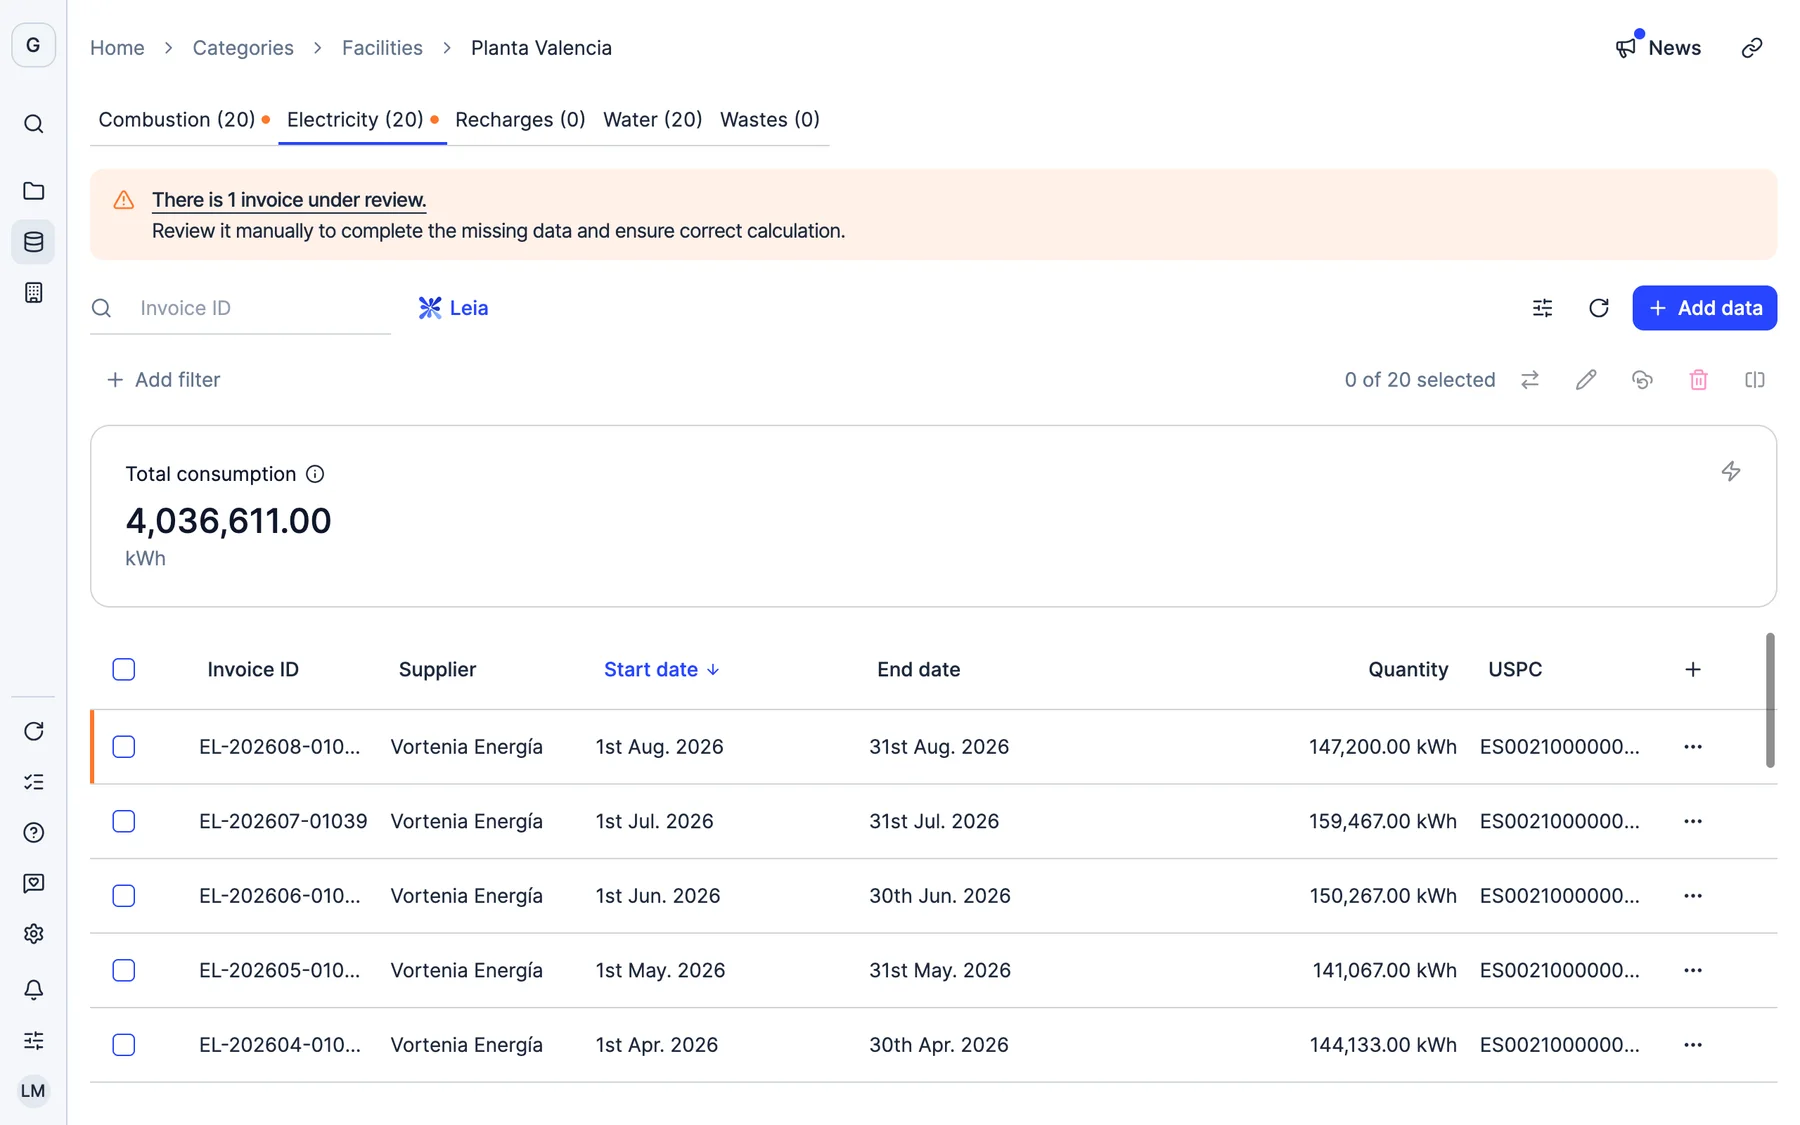Screen dimensions: 1800x1125
Task: Open the notifications bell icon
Action: pyautogui.click(x=33, y=990)
